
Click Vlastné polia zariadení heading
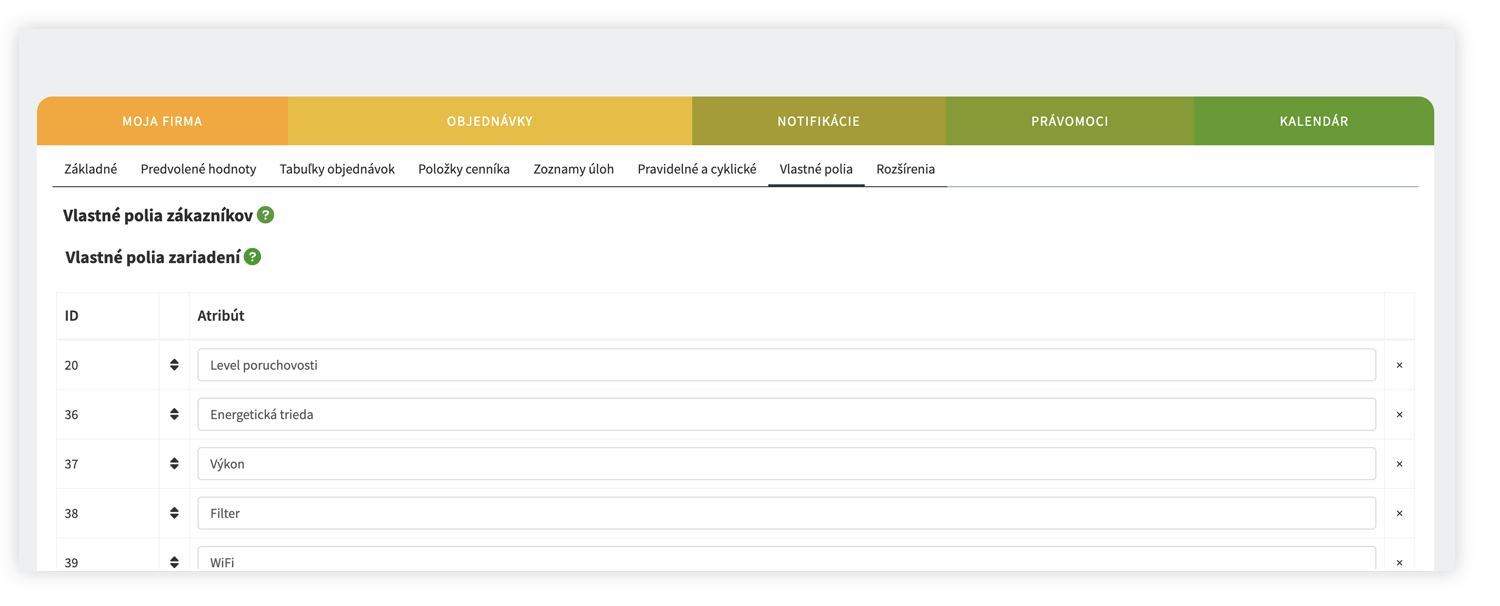pyautogui.click(x=153, y=257)
